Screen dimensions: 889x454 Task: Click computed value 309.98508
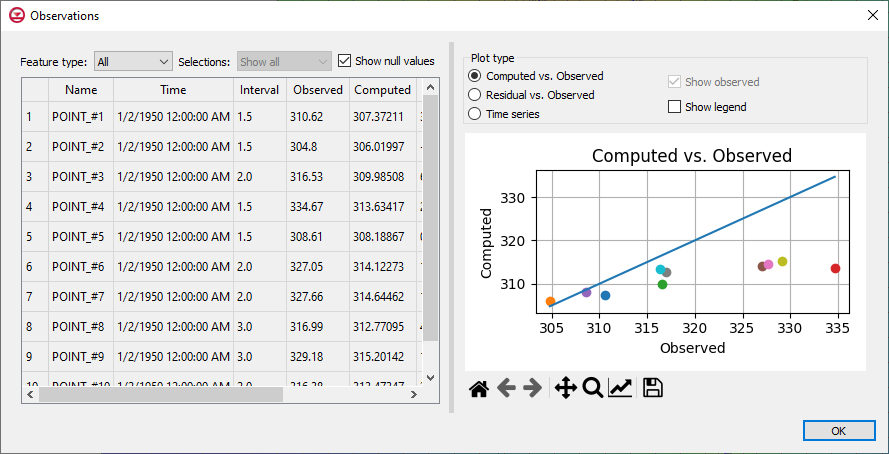[x=383, y=177]
